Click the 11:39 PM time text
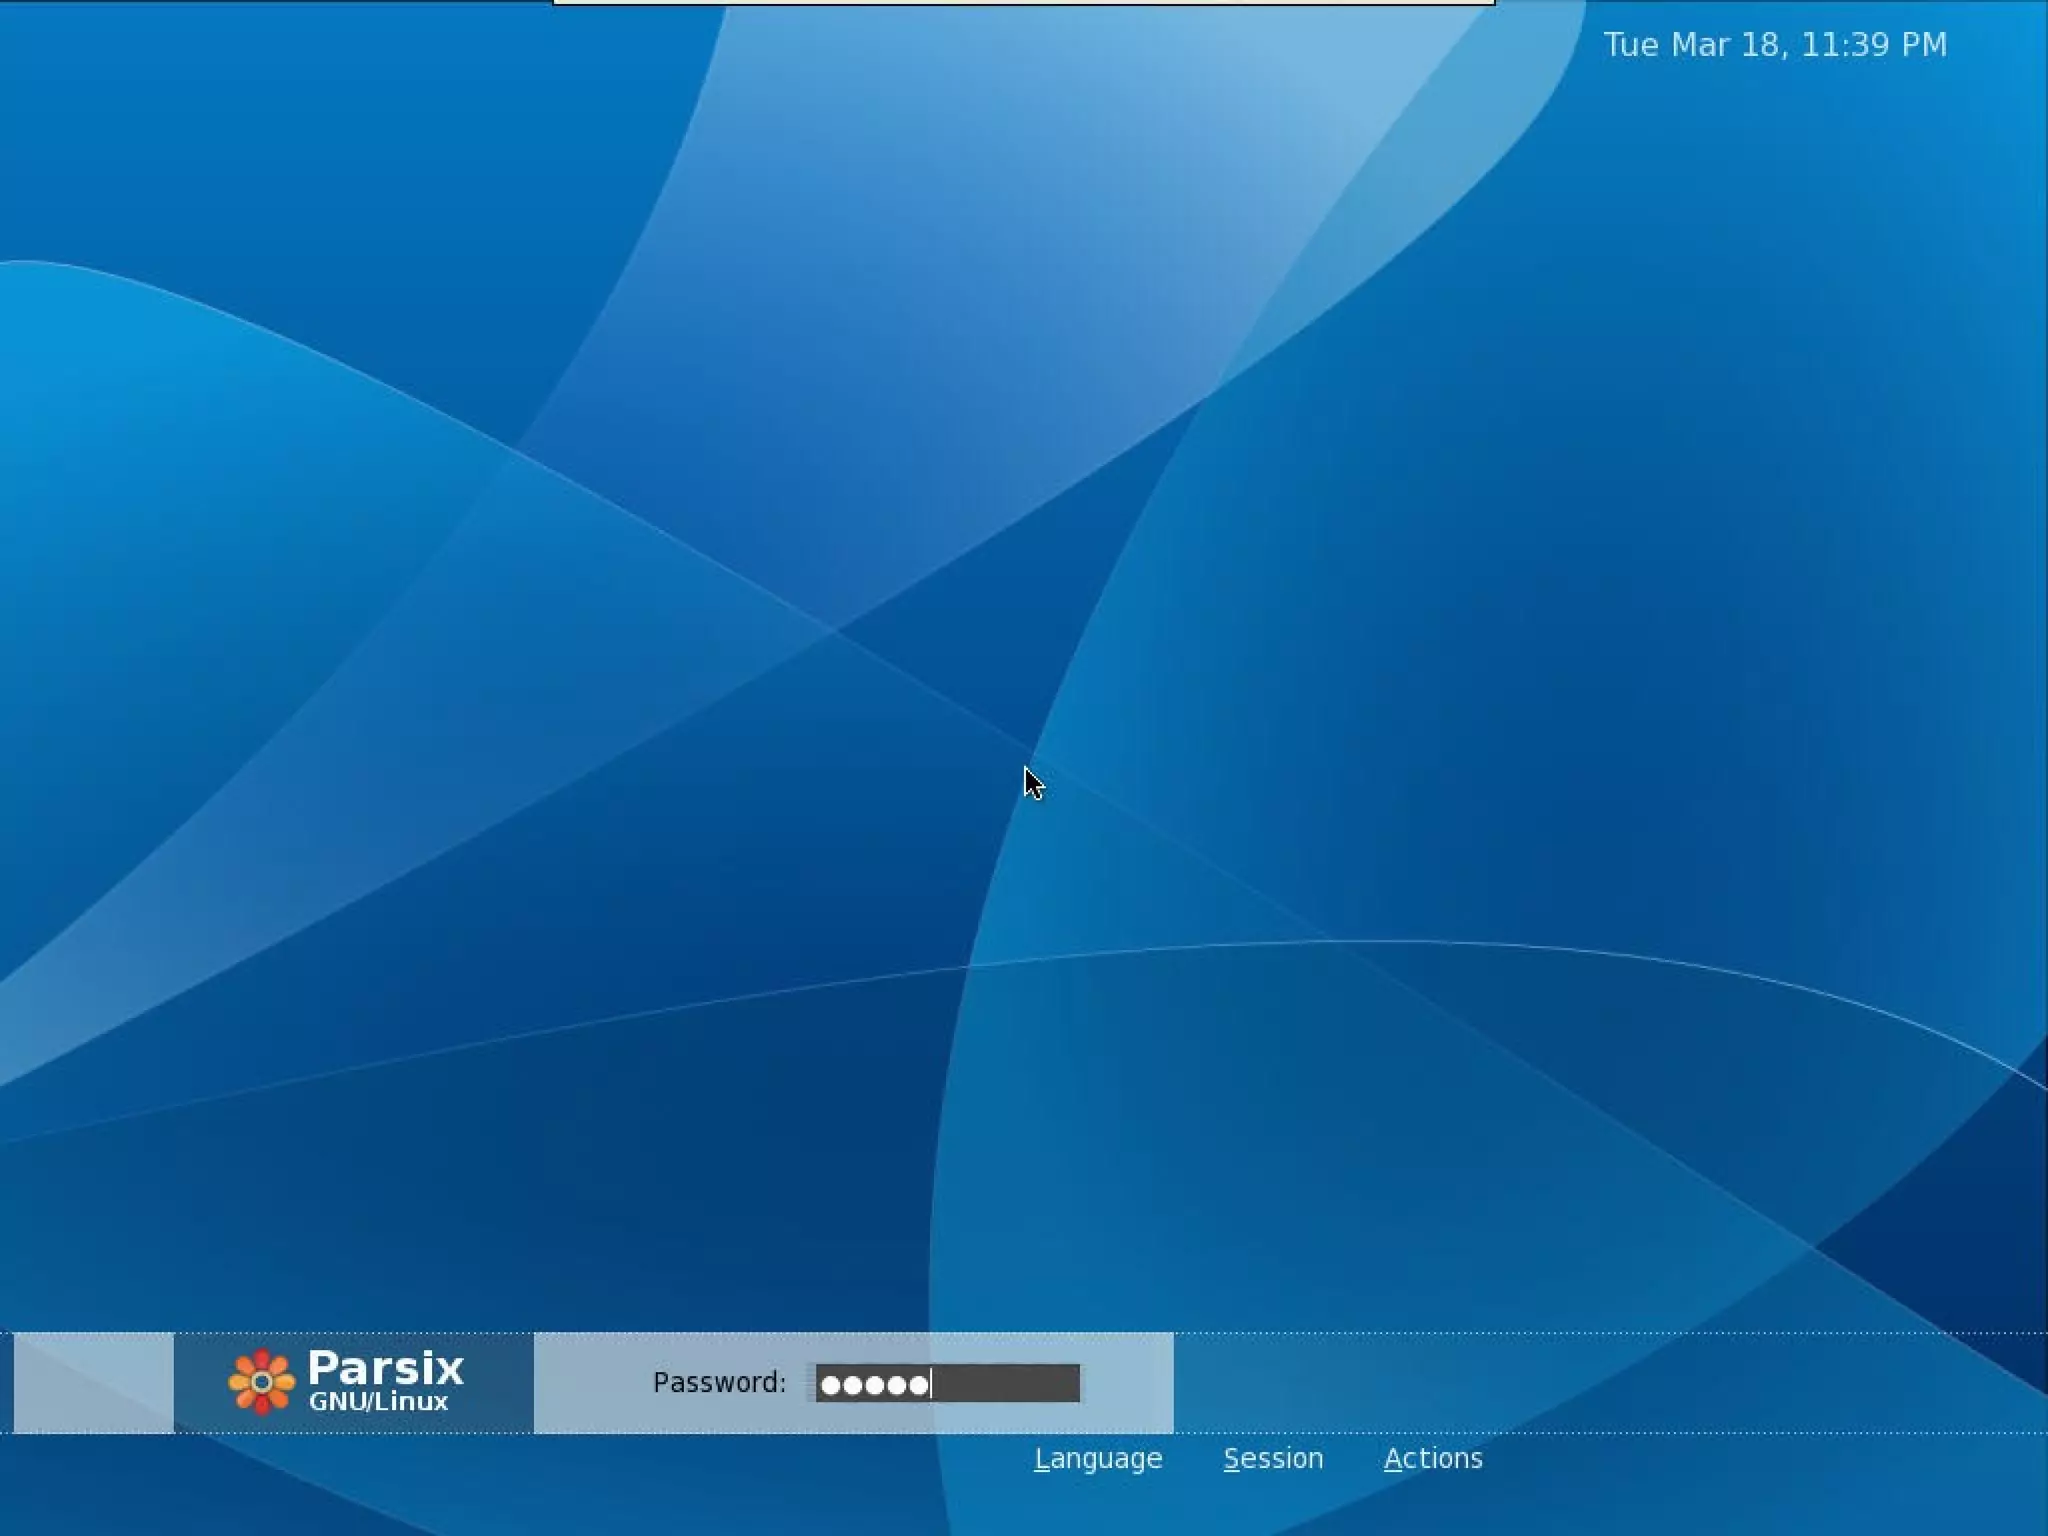This screenshot has width=2048, height=1536. tap(1874, 45)
